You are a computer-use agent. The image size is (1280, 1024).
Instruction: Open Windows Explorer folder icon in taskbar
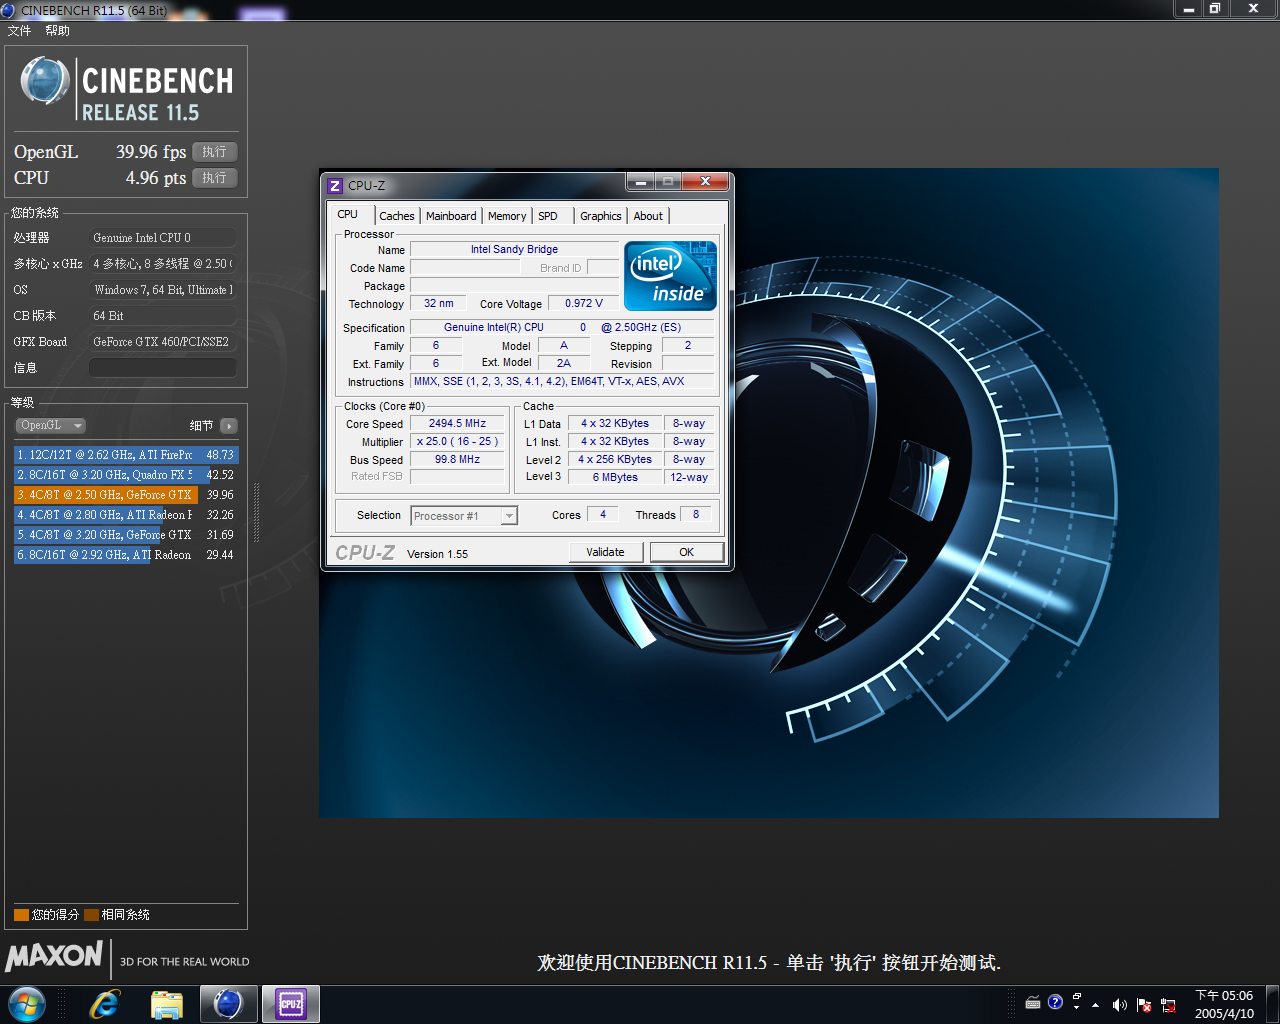[x=167, y=1004]
